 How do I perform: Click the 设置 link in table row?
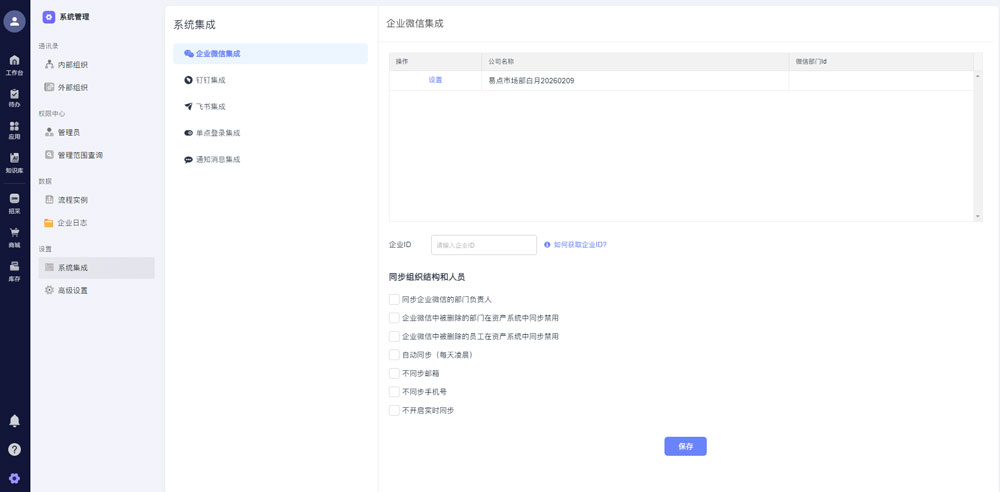coord(435,80)
